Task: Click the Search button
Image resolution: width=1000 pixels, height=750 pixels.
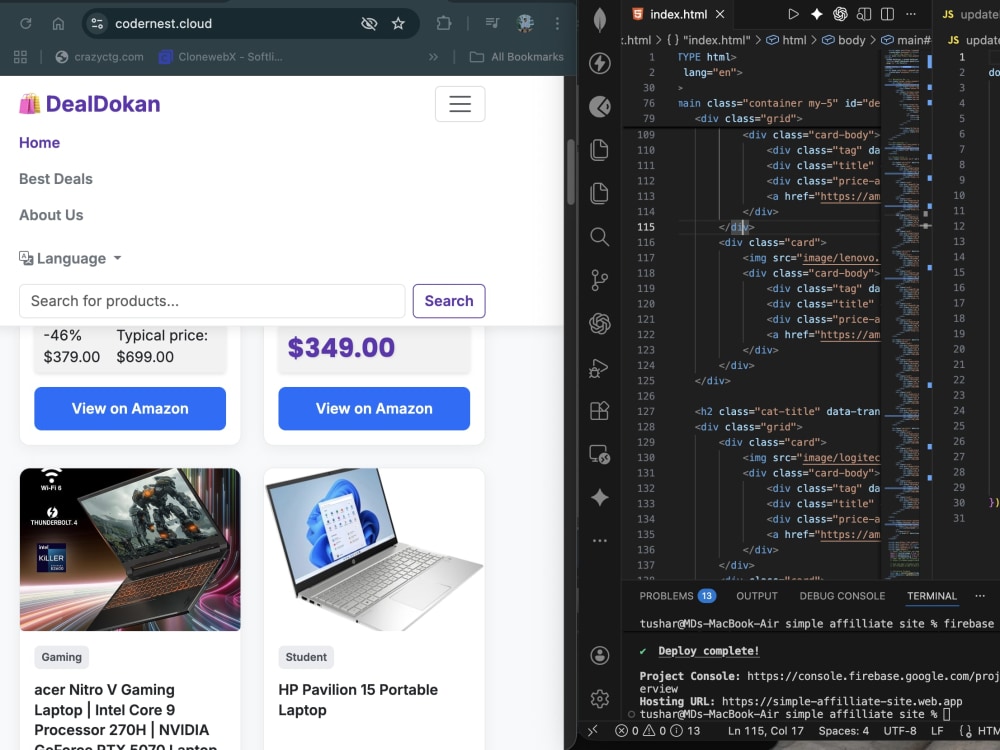Action: [x=449, y=301]
